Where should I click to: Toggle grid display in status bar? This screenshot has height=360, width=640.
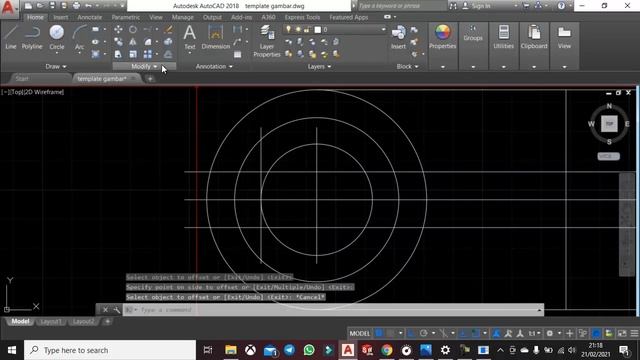tap(379, 333)
